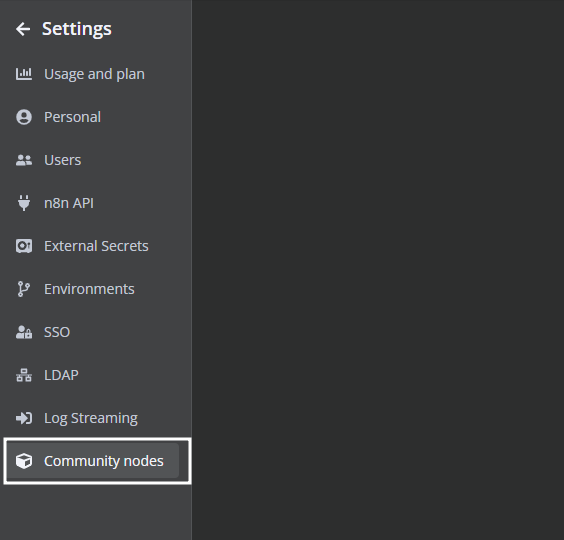Click the sign-in arrow Log Streaming icon
This screenshot has width=564, height=540.
click(24, 418)
